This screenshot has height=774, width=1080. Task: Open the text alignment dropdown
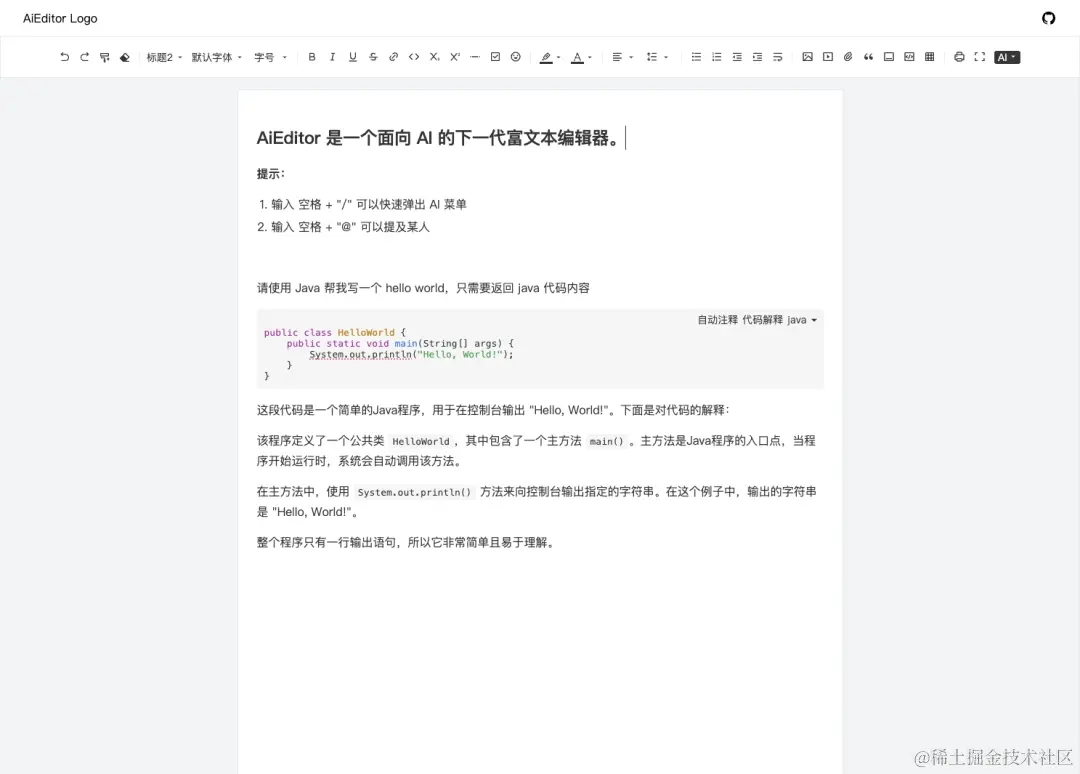[622, 57]
